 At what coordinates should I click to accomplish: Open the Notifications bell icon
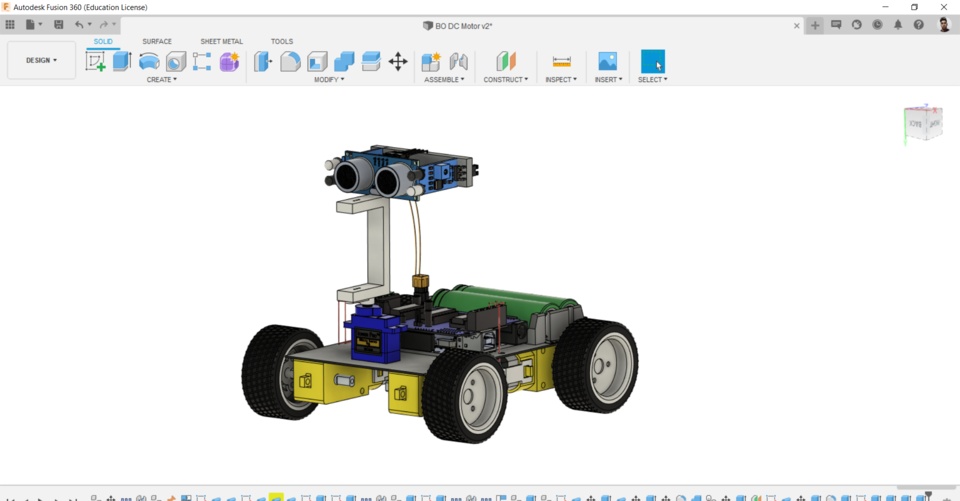898,24
